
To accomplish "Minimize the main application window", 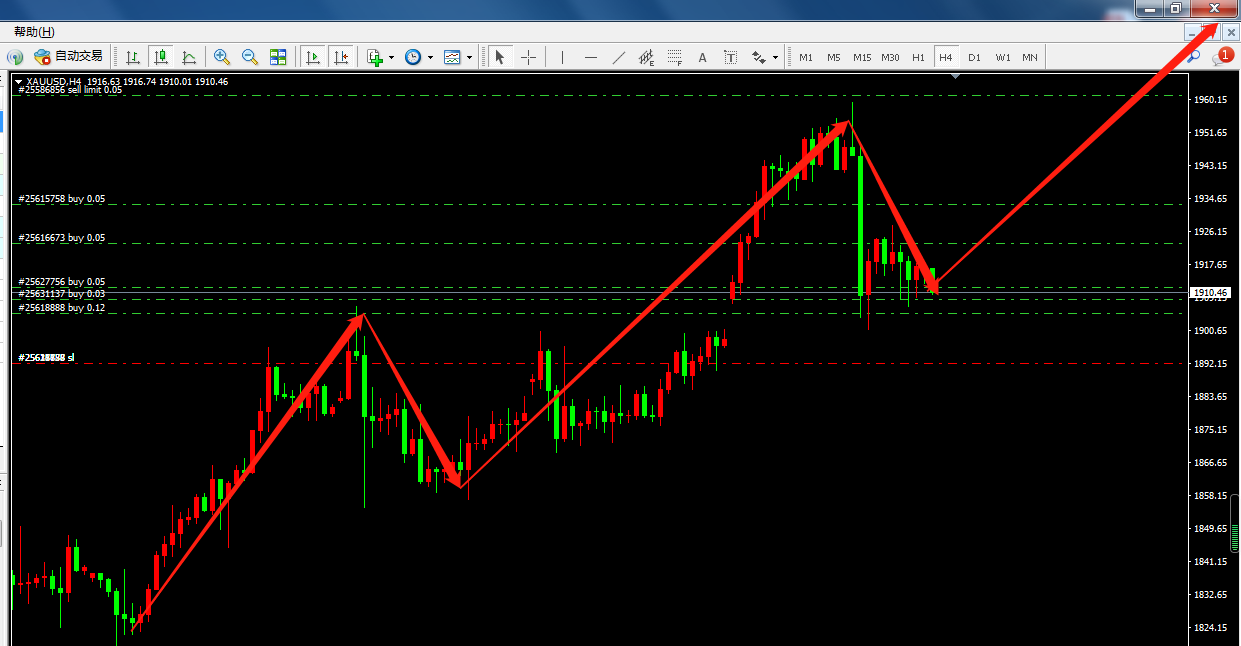I will [x=1149, y=8].
